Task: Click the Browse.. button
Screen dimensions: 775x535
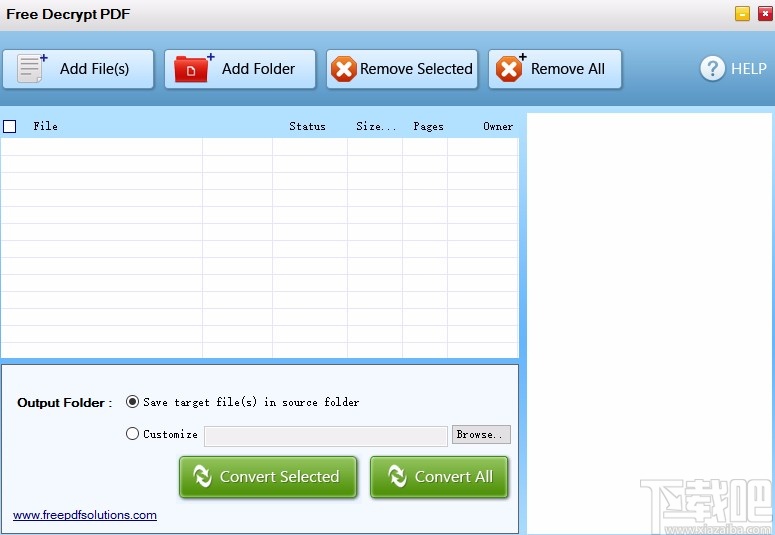Action: (481, 434)
